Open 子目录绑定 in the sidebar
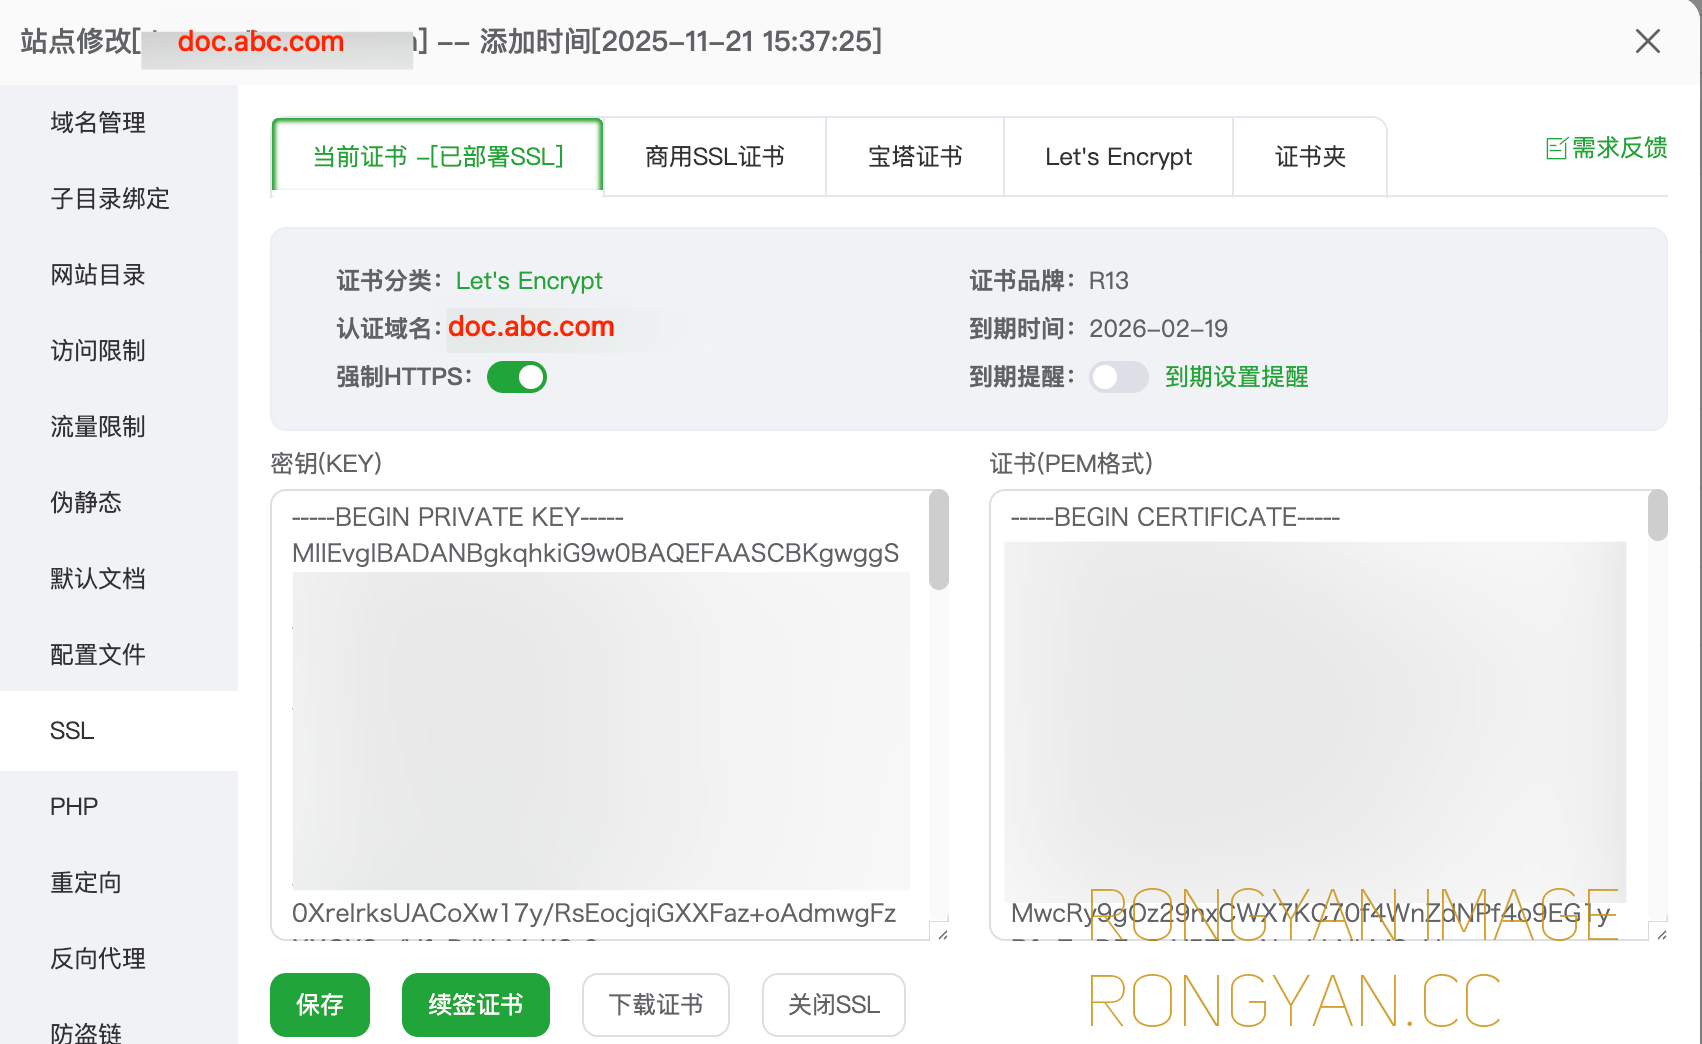 119,198
